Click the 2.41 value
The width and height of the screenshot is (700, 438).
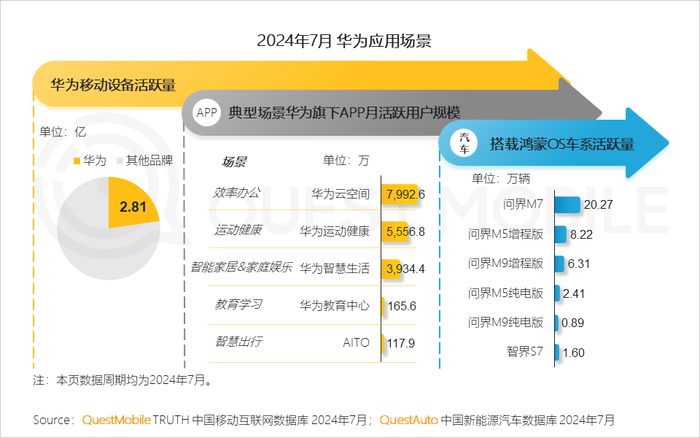[x=574, y=293]
